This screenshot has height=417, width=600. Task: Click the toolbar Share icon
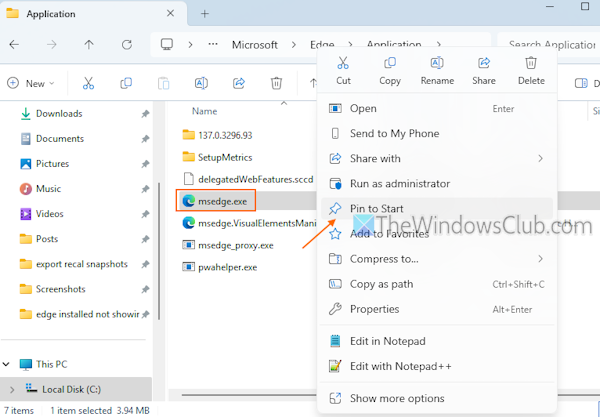[x=239, y=83]
